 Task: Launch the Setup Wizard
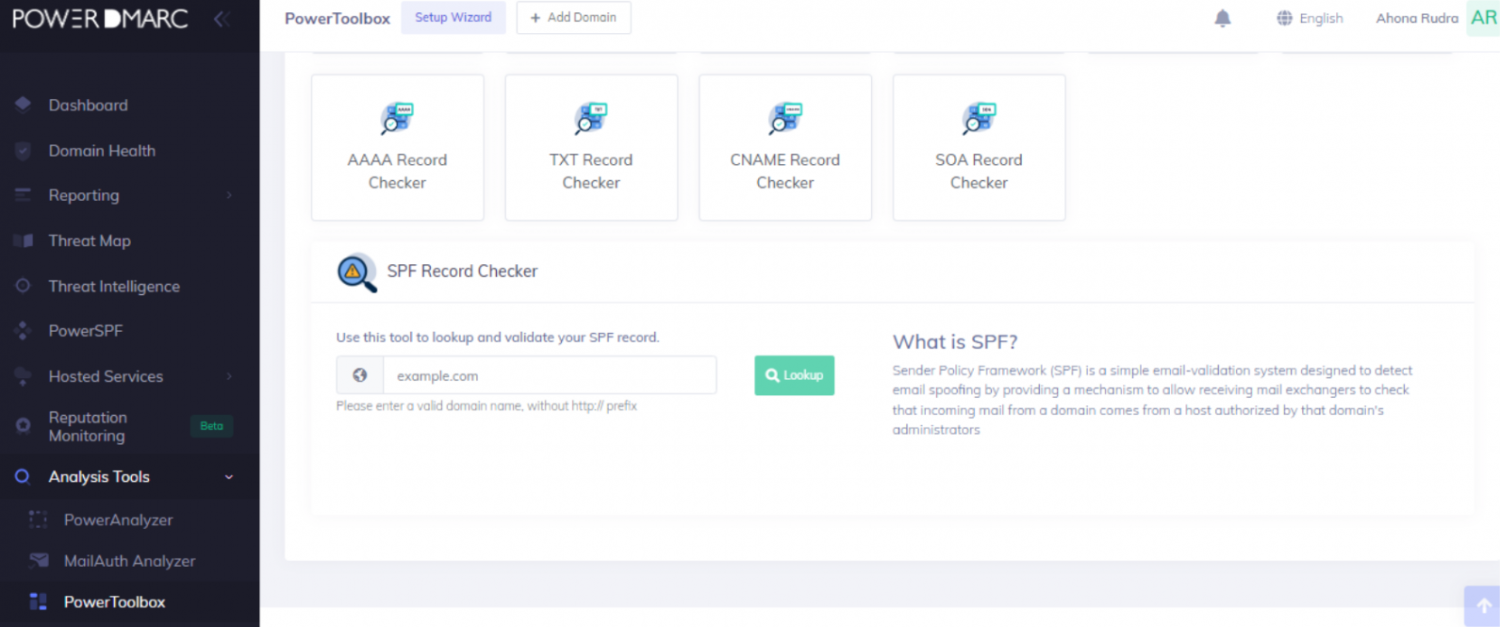[453, 17]
